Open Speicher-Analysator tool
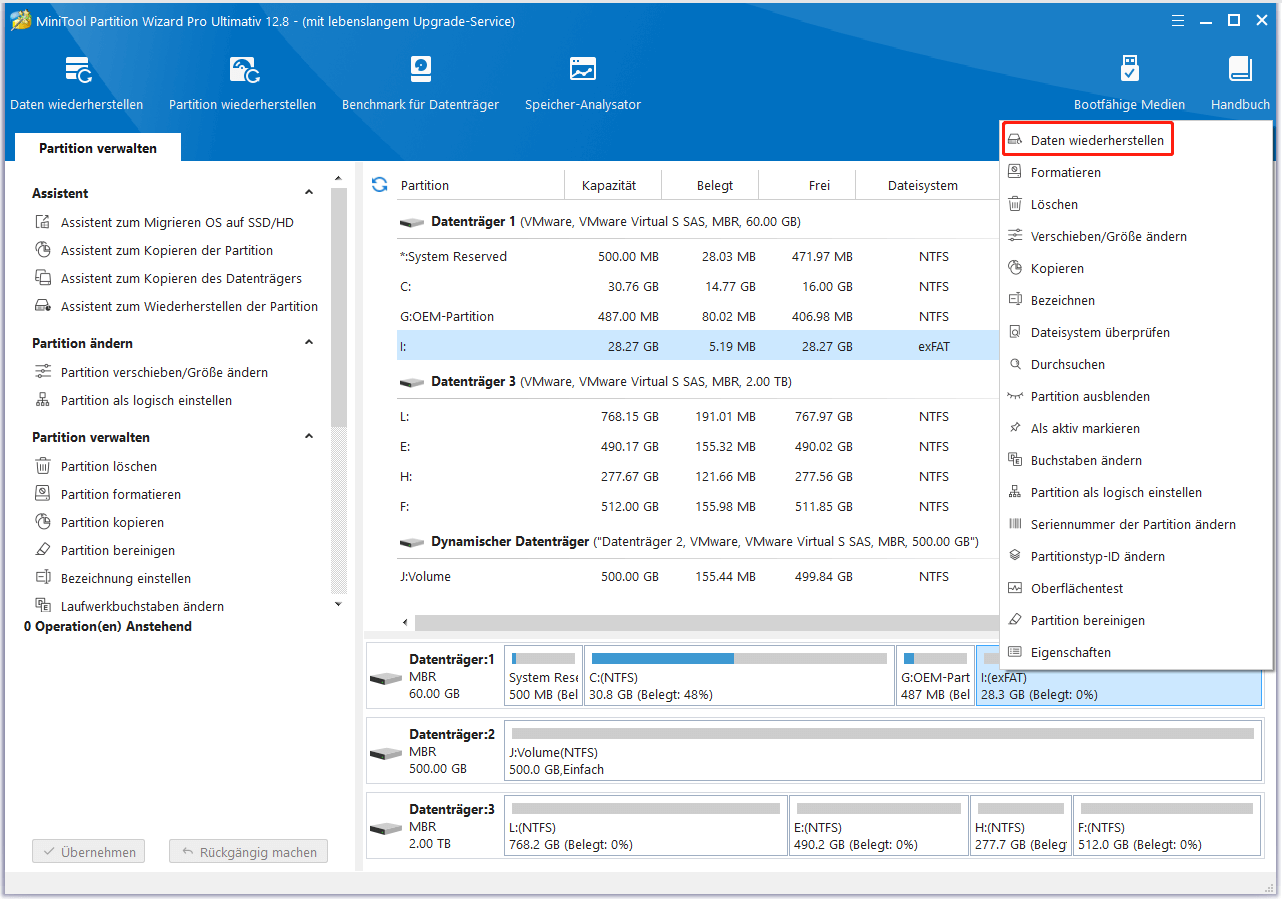 click(583, 83)
